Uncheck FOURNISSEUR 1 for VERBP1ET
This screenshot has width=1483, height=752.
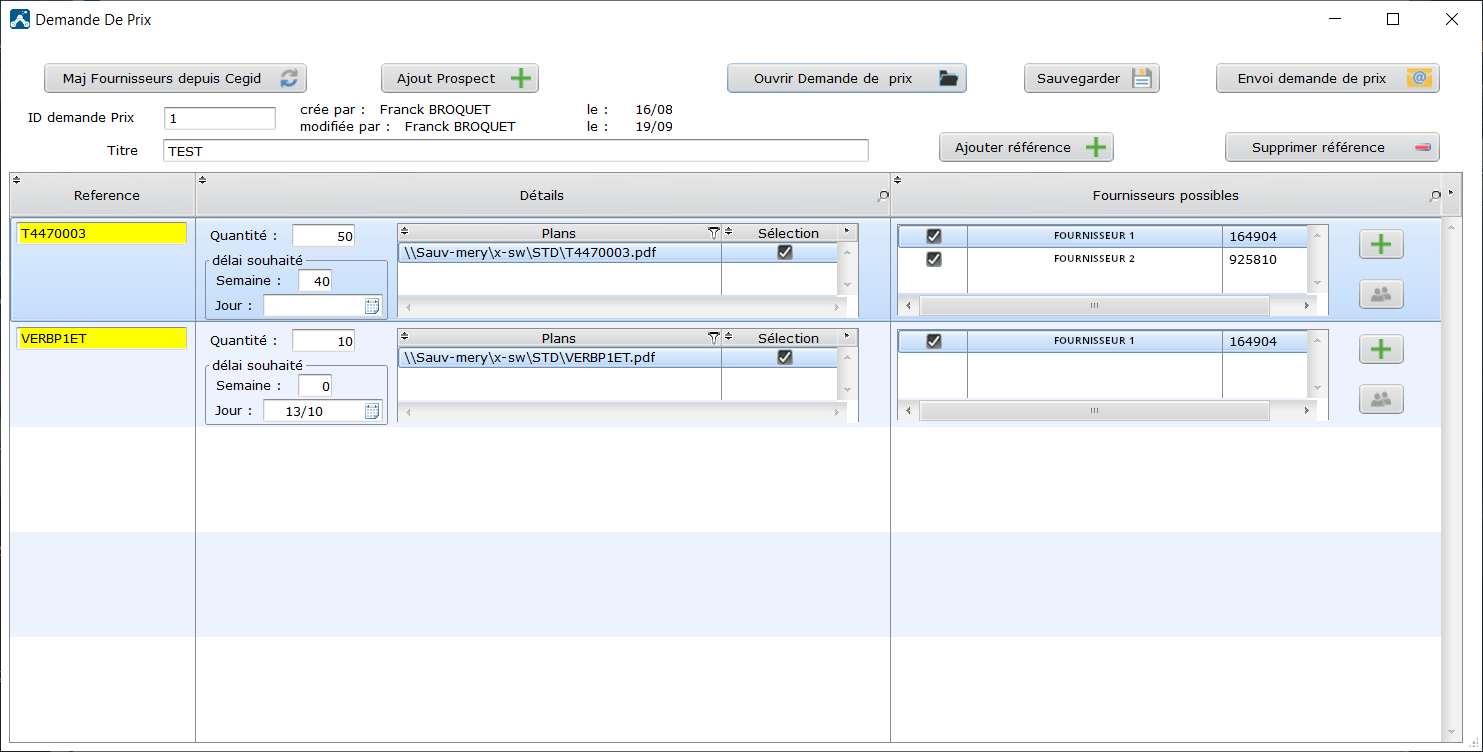point(934,341)
